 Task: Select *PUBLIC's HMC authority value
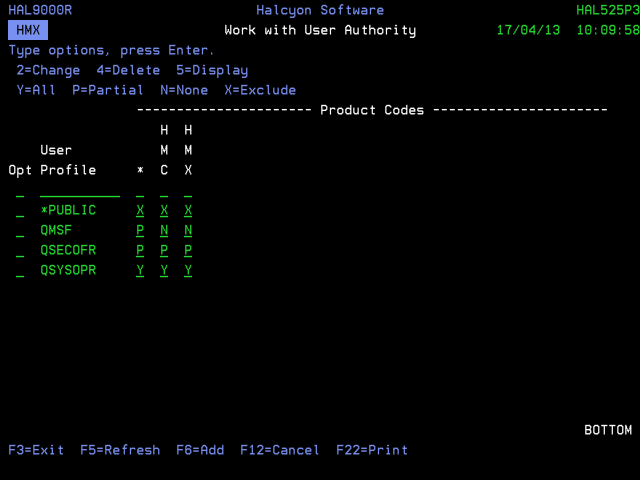(x=164, y=211)
